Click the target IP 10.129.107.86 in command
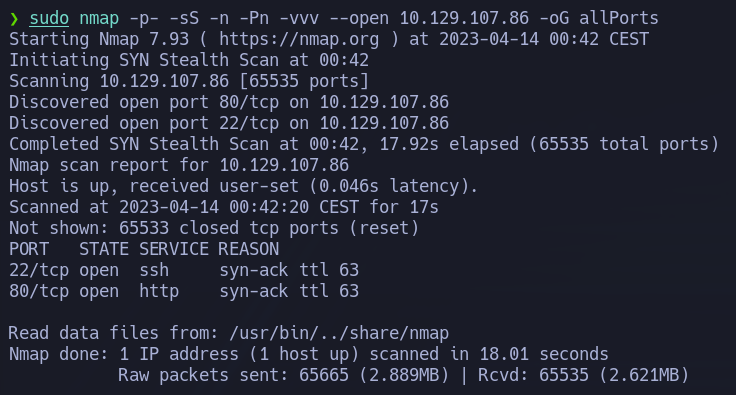736x395 pixels. coord(464,18)
